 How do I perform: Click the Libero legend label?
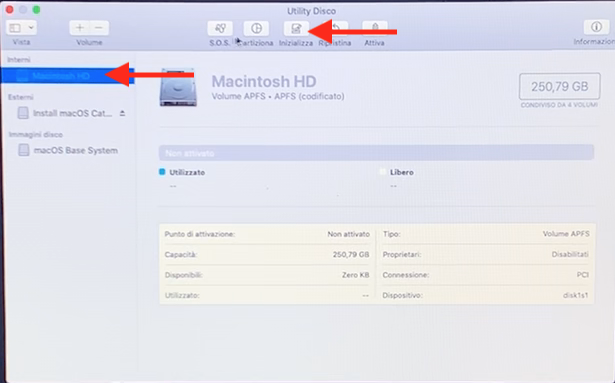click(x=402, y=172)
